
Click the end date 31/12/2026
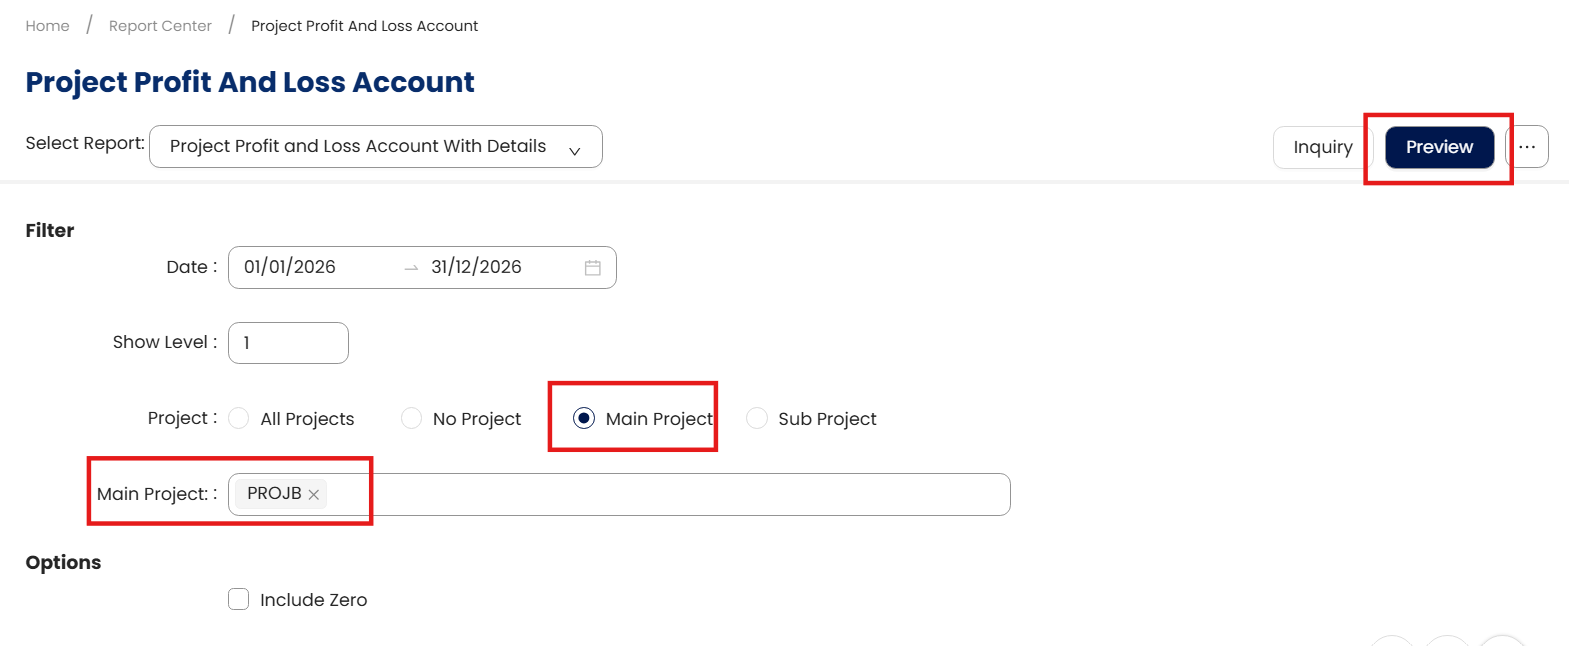pos(476,267)
